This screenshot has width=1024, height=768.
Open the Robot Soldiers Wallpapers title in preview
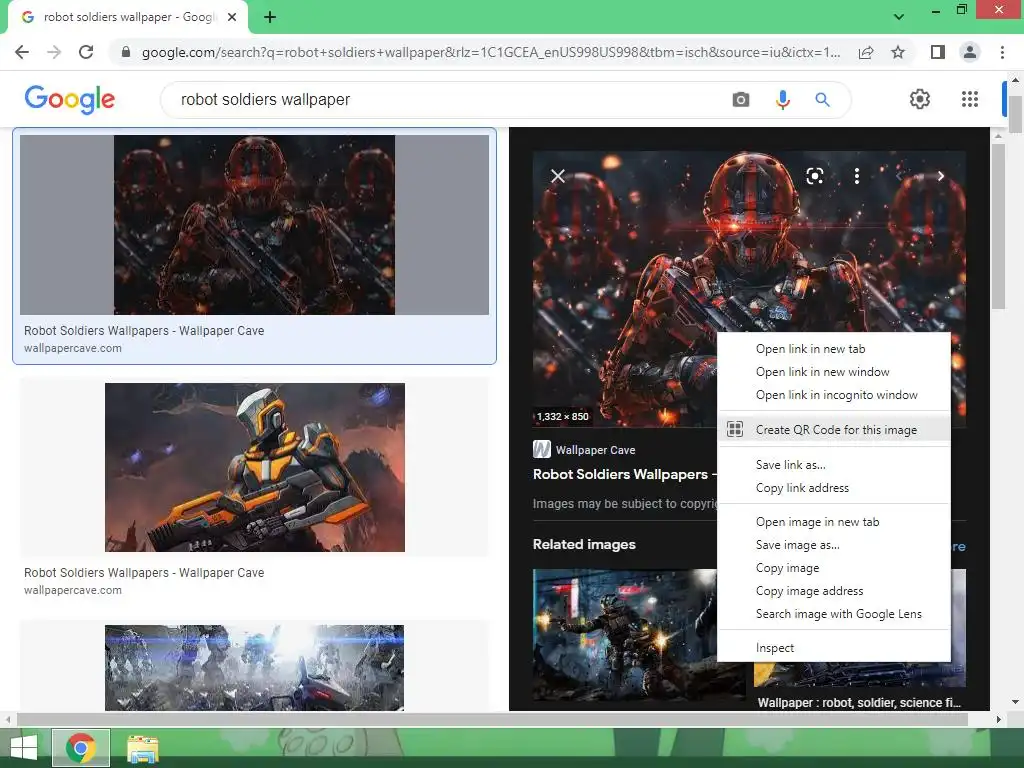(624, 475)
